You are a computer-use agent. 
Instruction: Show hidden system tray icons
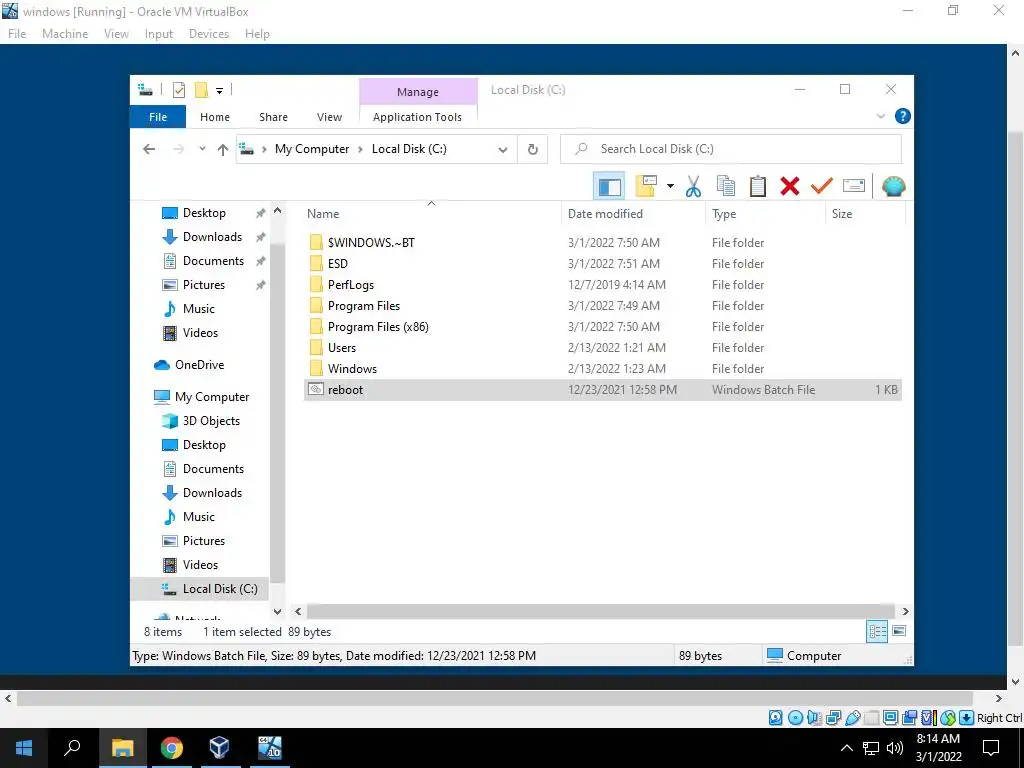(846, 748)
